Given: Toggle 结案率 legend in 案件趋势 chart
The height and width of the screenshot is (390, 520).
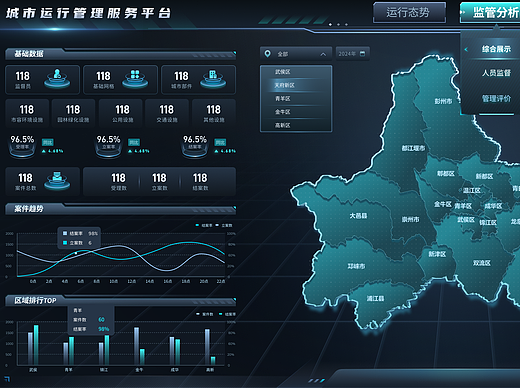Looking at the screenshot, I should click(x=204, y=225).
